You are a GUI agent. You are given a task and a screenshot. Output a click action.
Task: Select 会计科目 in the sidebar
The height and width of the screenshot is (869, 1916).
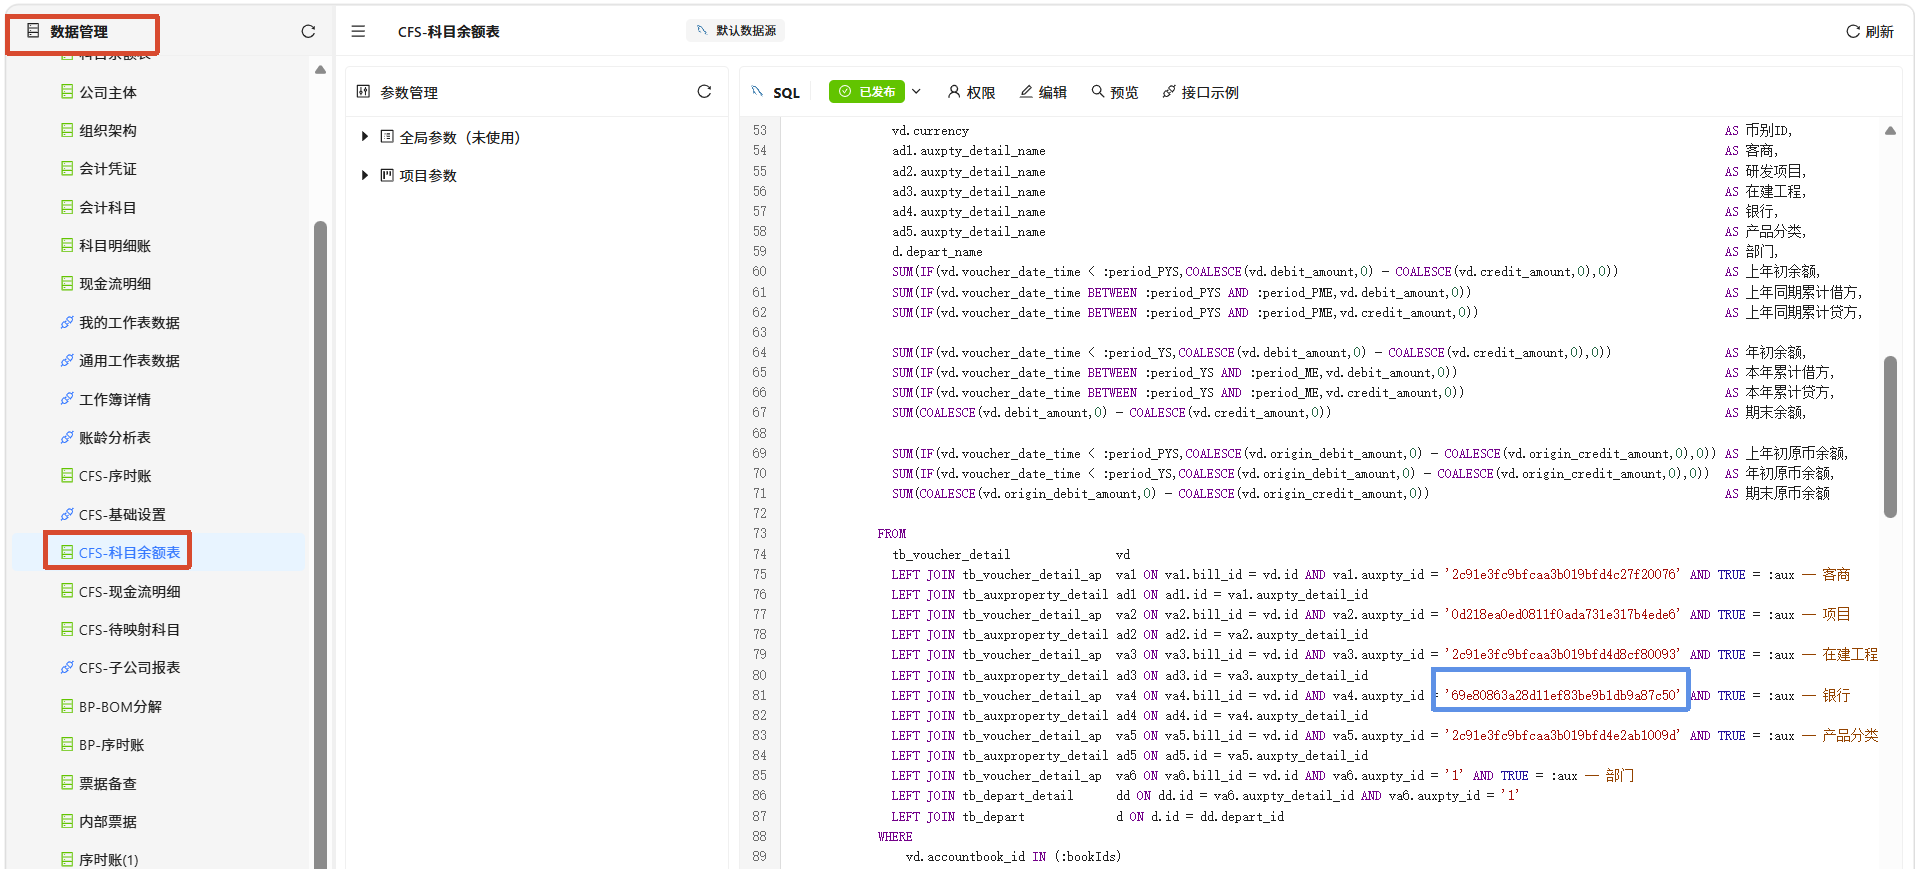[108, 208]
